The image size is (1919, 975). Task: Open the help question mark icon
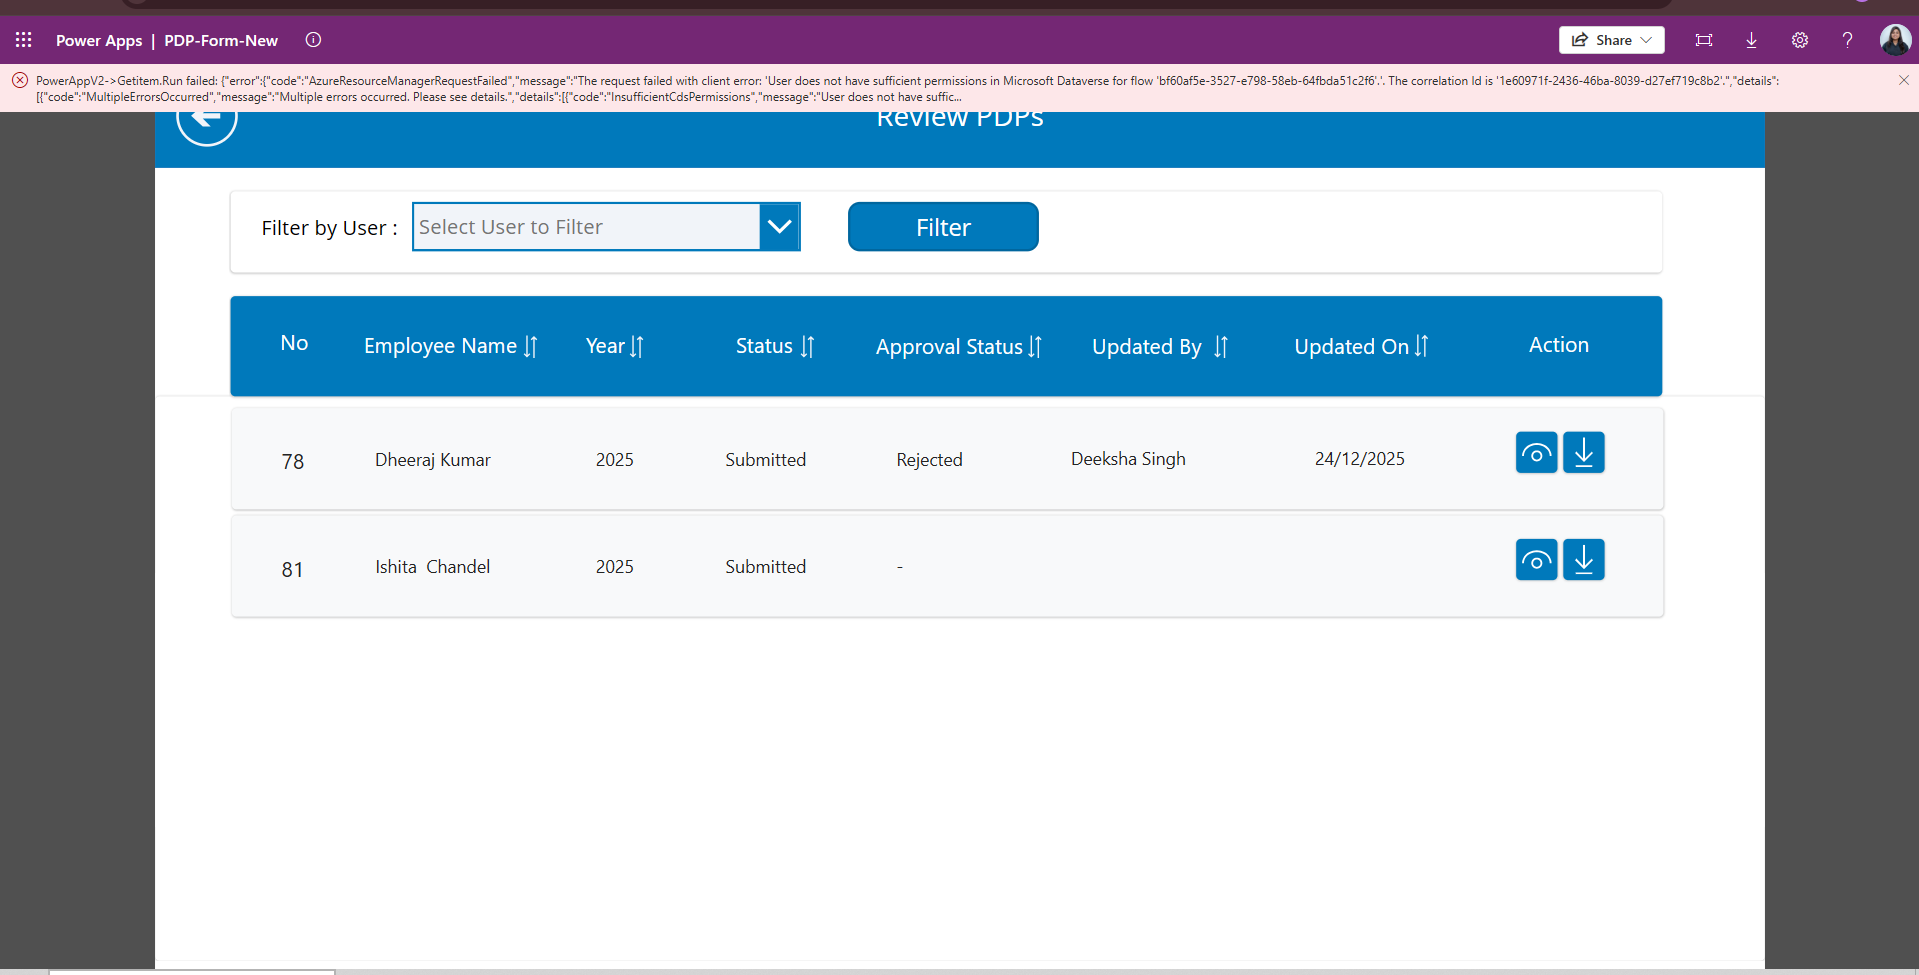tap(1847, 40)
